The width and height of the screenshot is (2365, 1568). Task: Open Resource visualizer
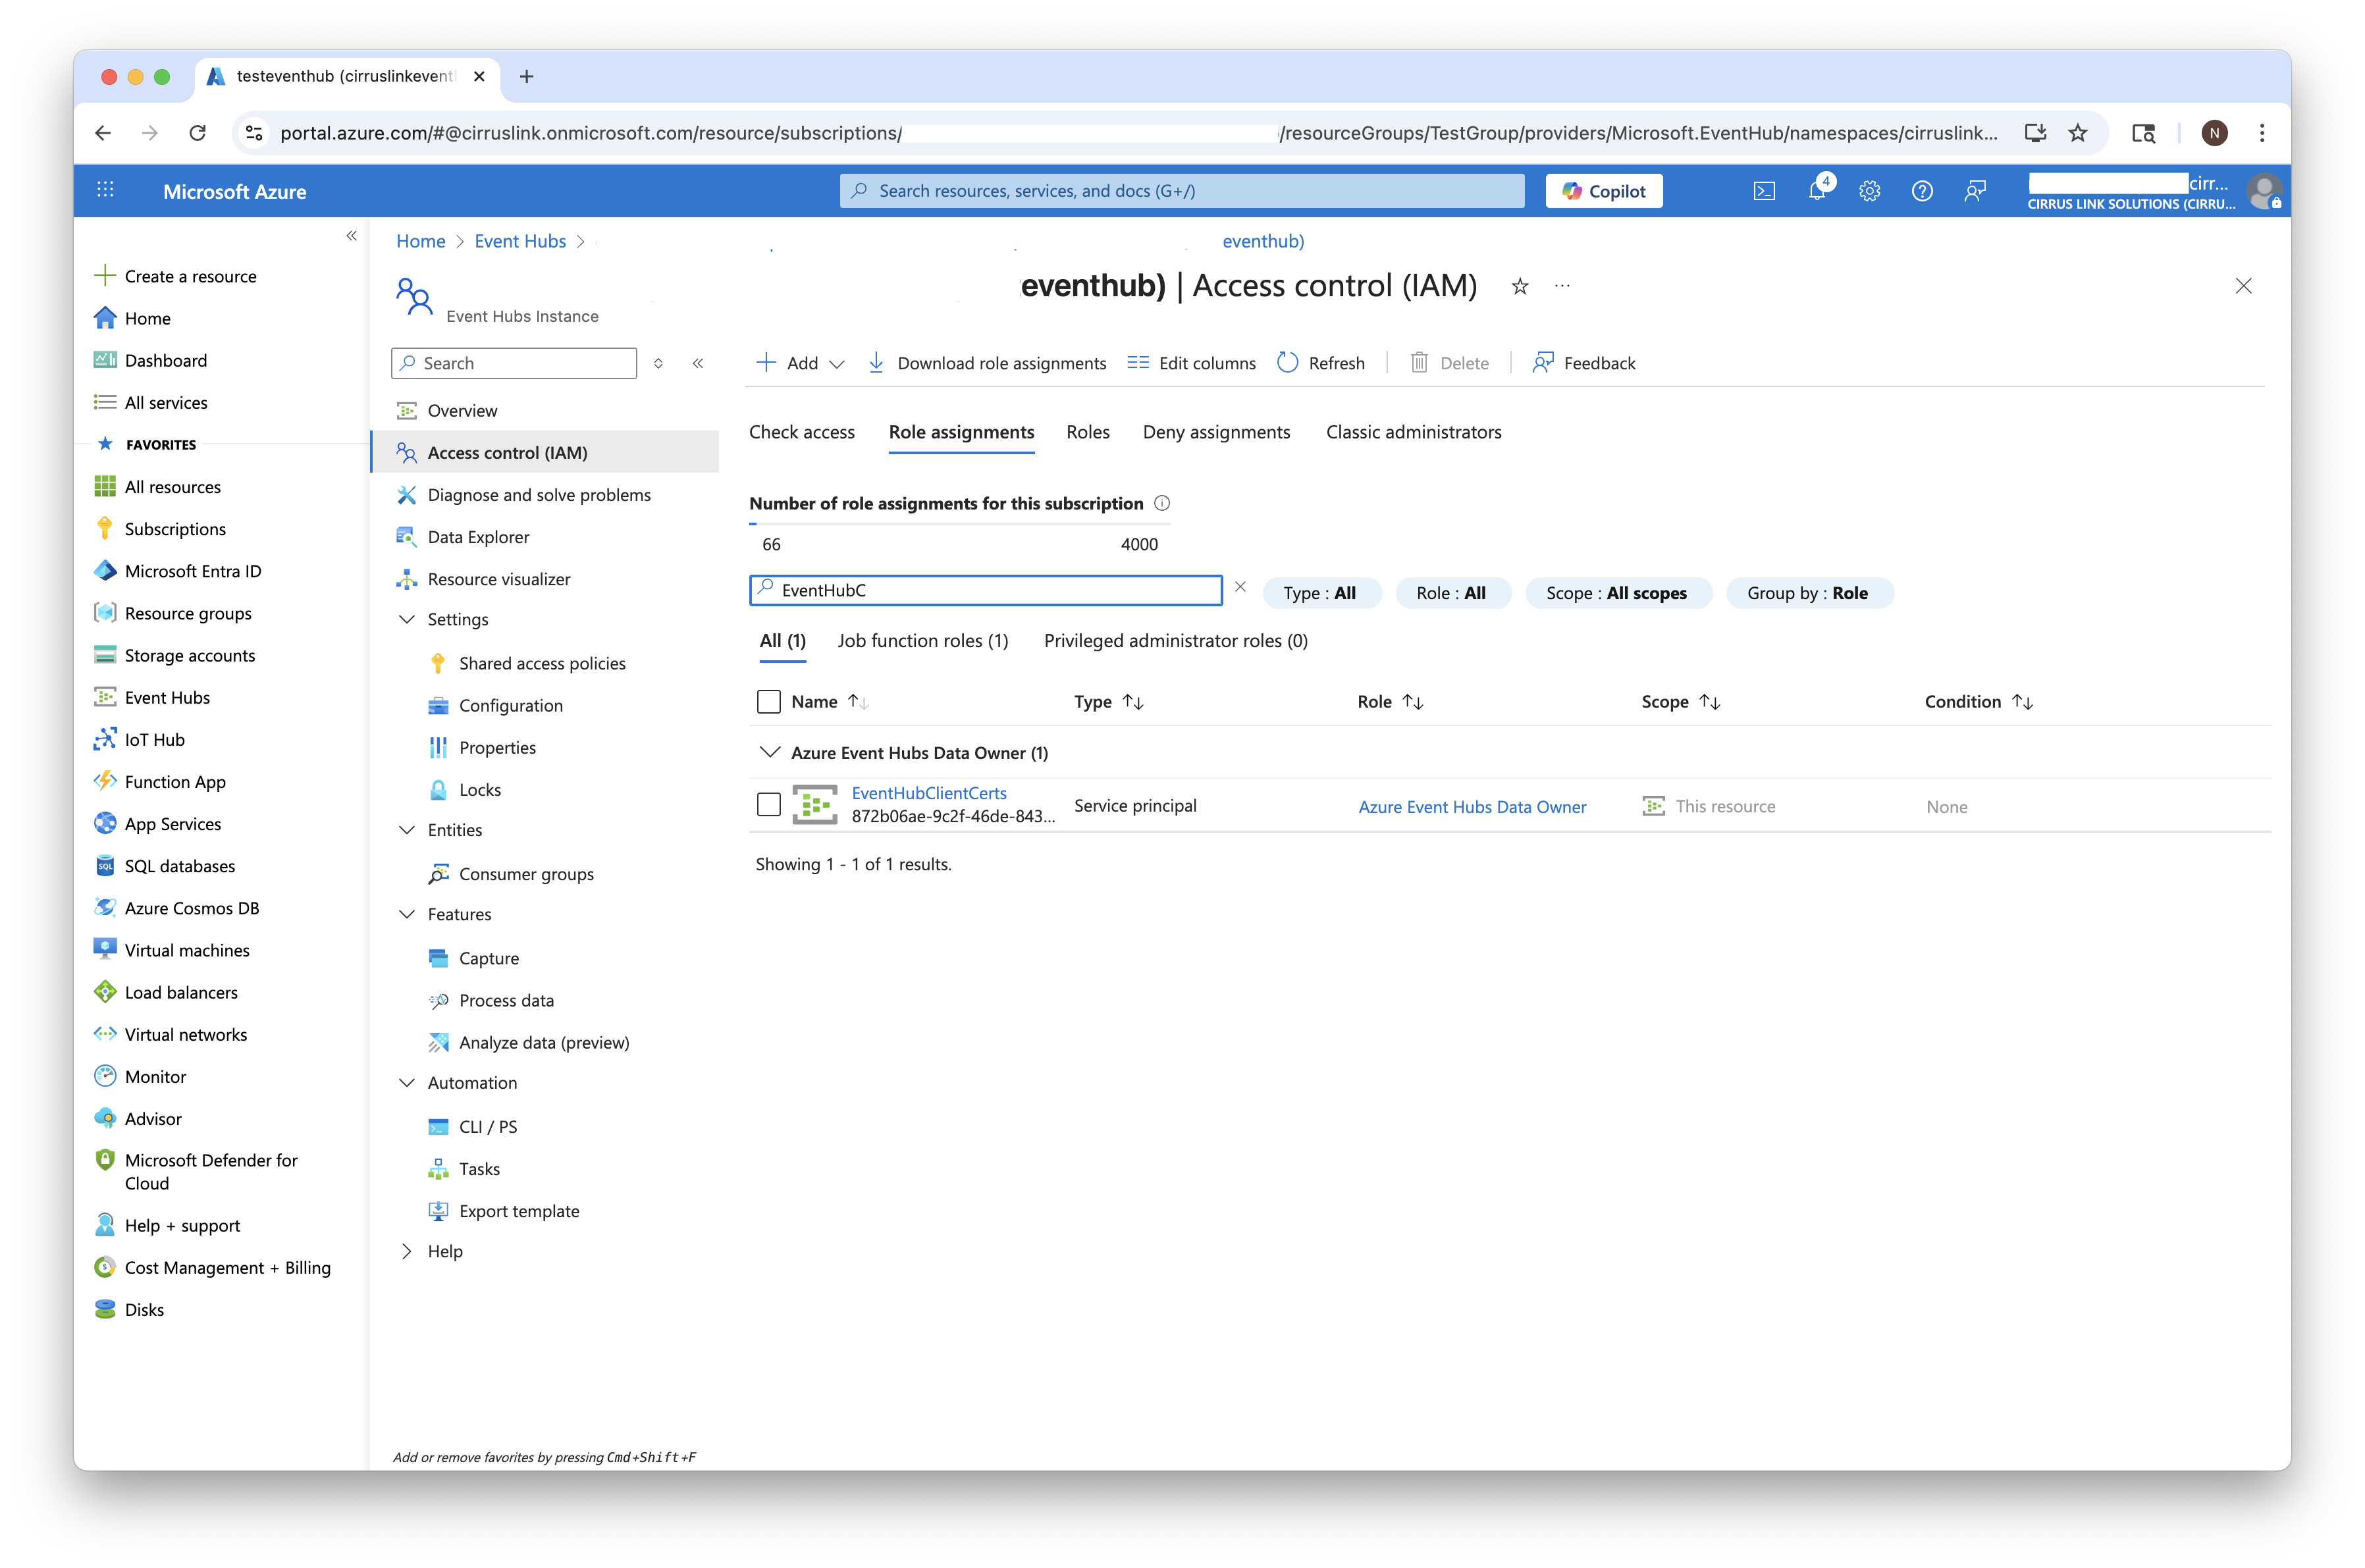pyautogui.click(x=498, y=579)
